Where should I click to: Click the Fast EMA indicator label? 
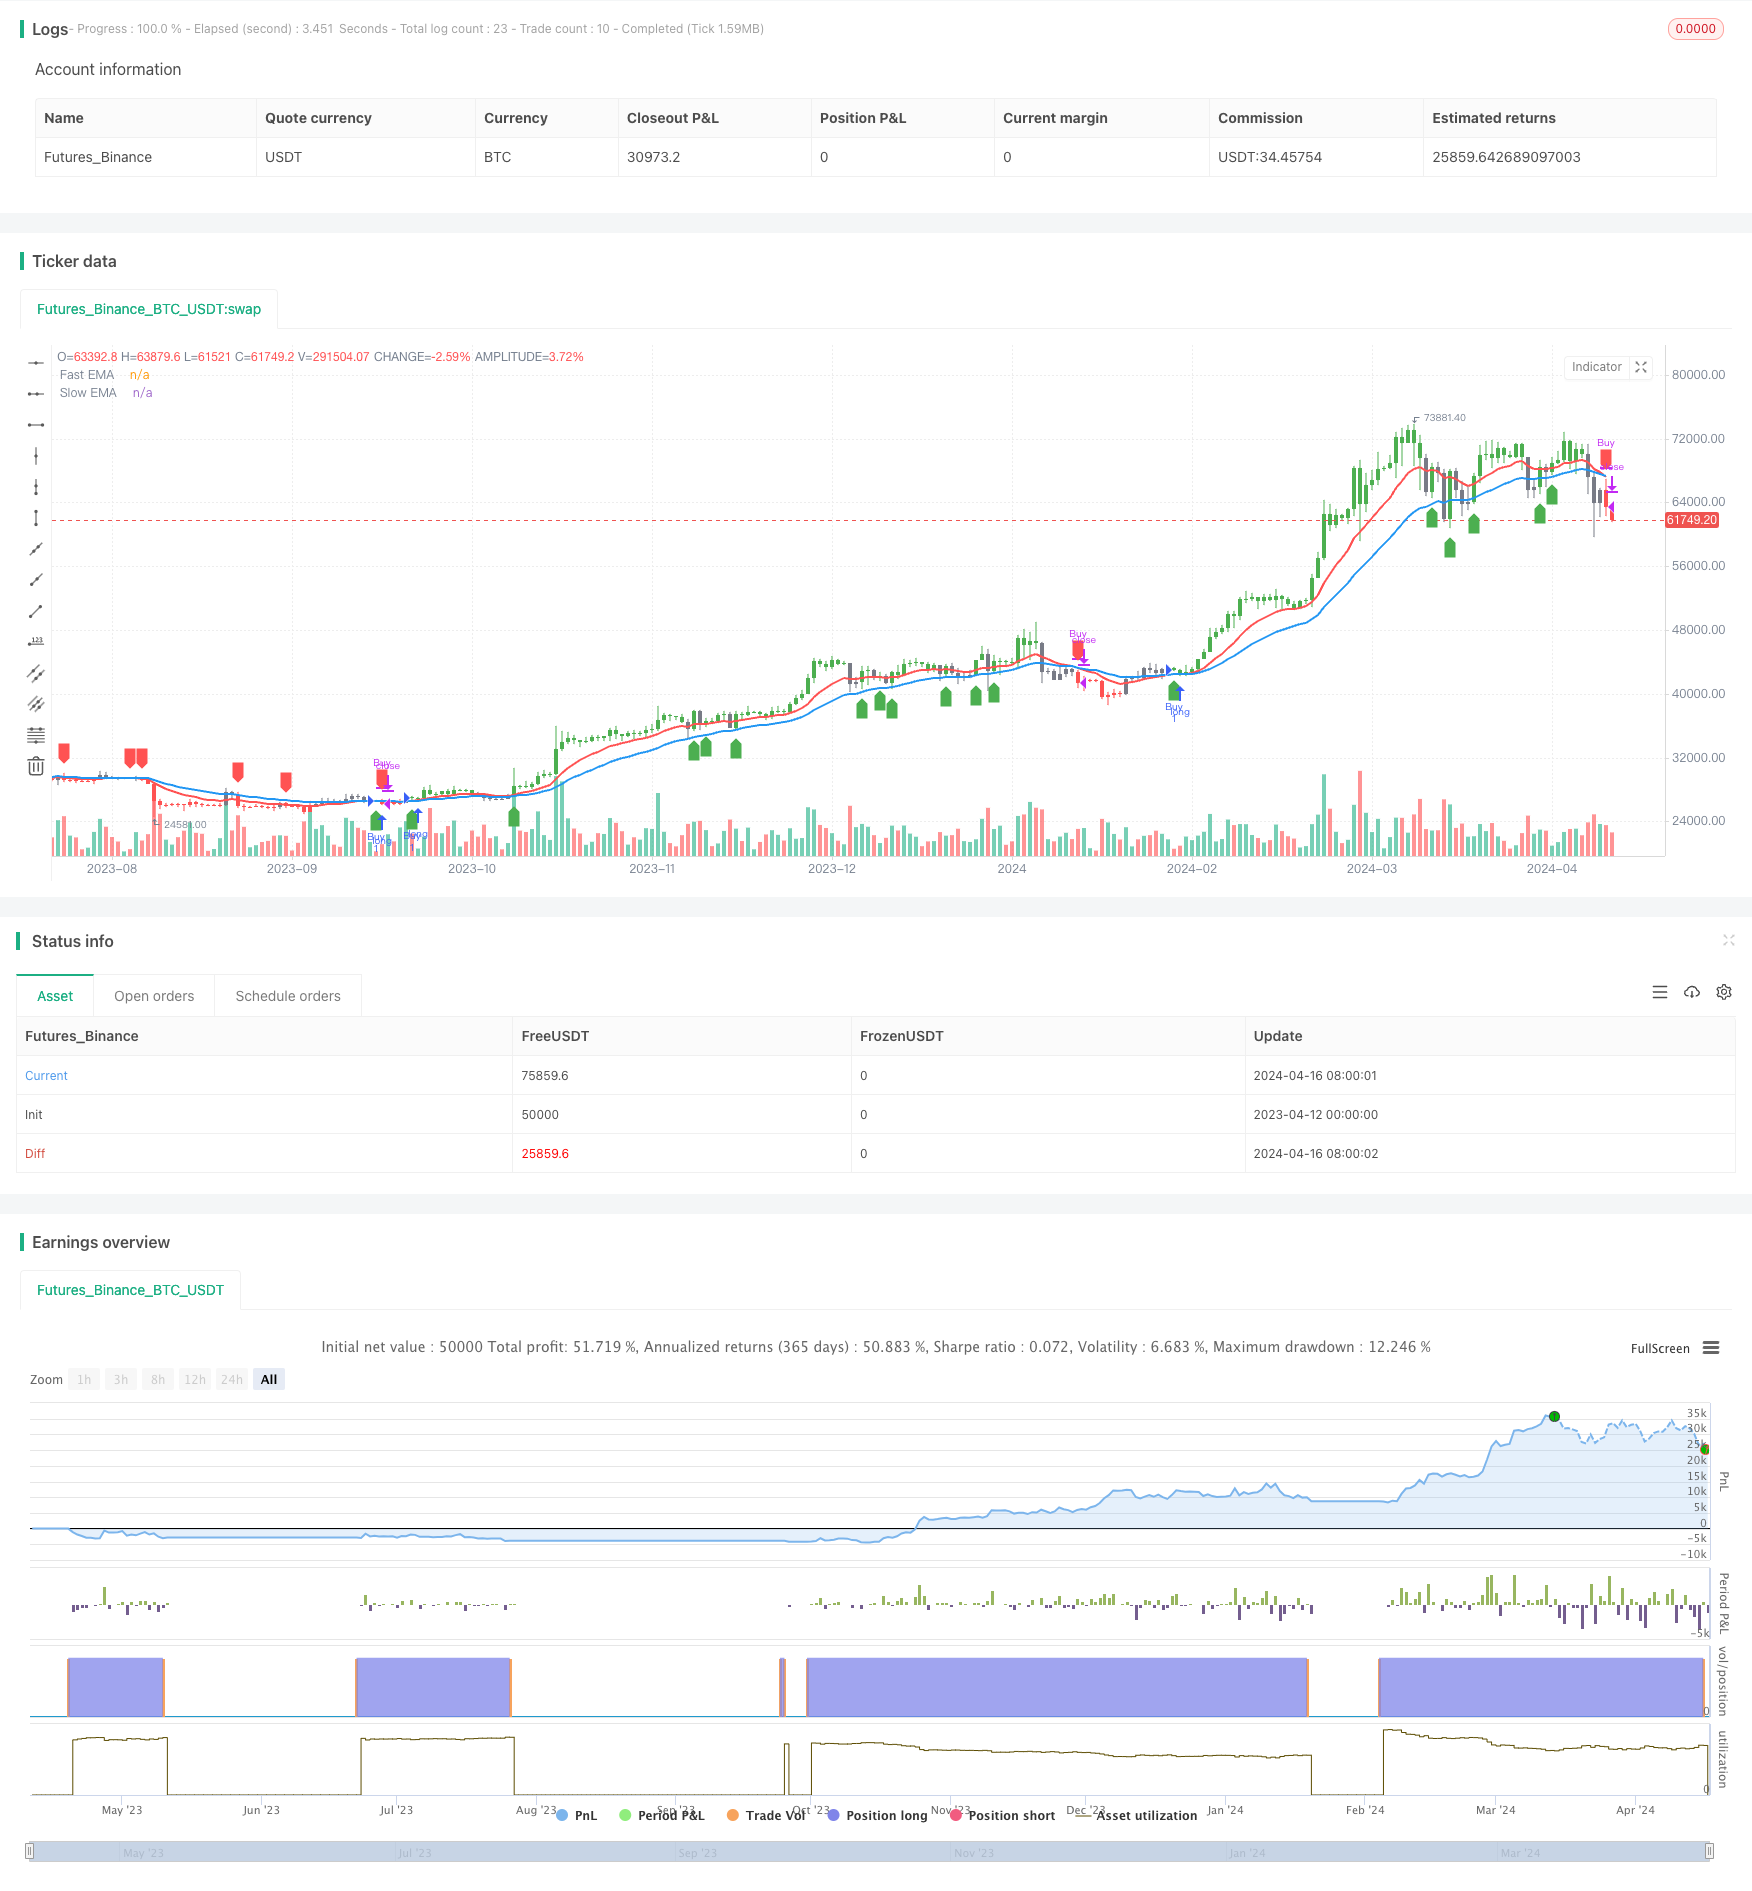pyautogui.click(x=87, y=375)
